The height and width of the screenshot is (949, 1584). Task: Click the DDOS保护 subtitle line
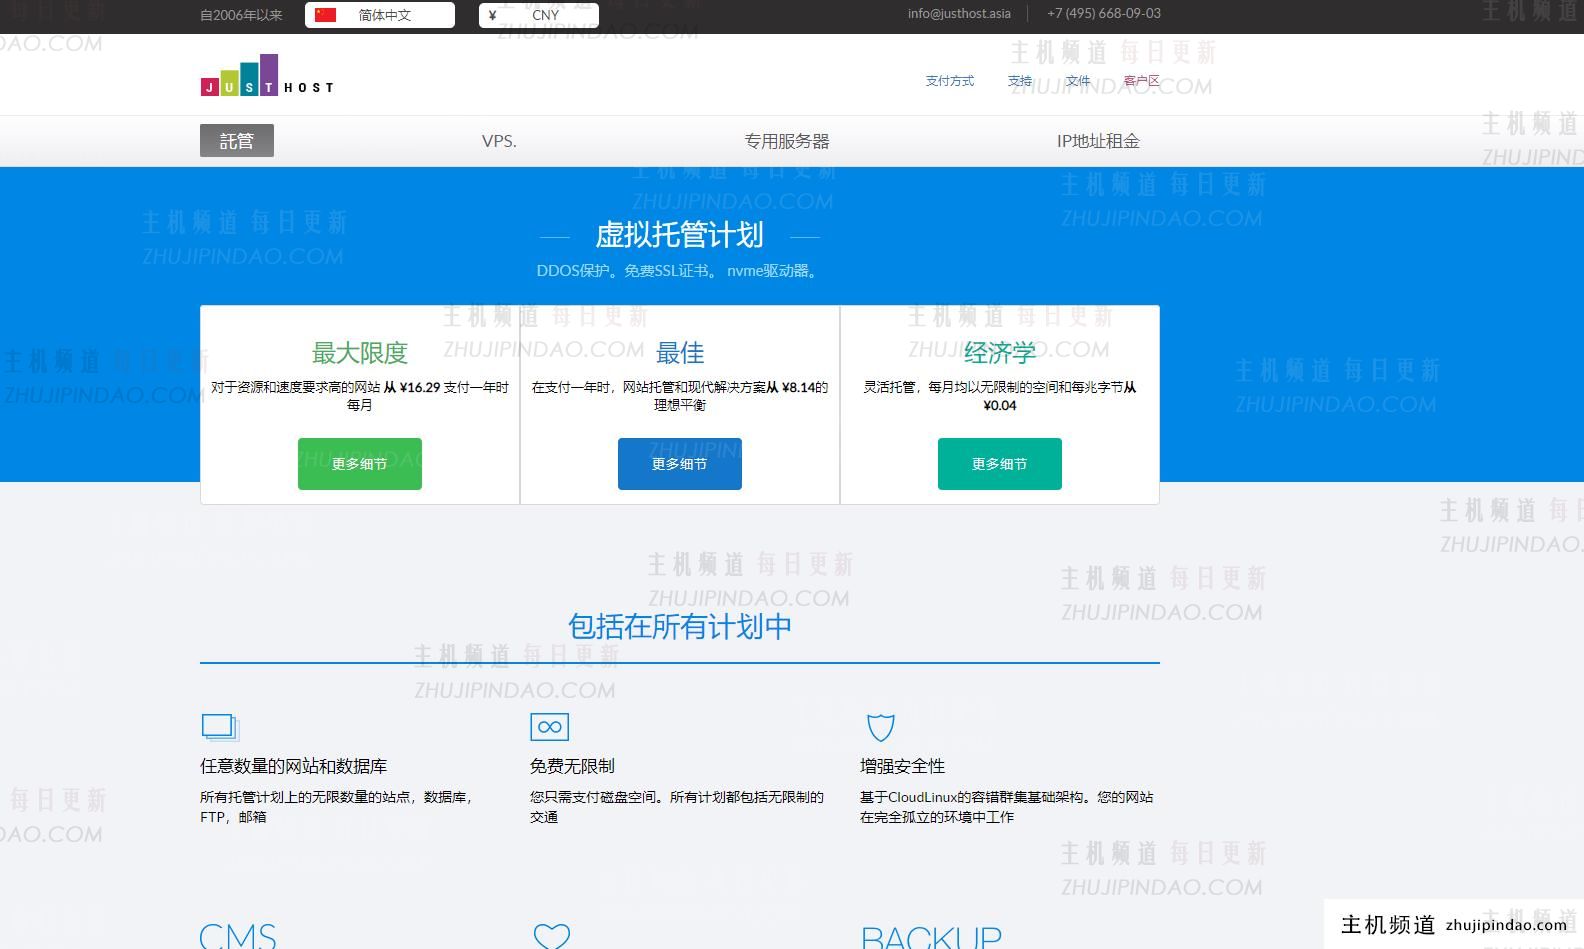coord(680,271)
